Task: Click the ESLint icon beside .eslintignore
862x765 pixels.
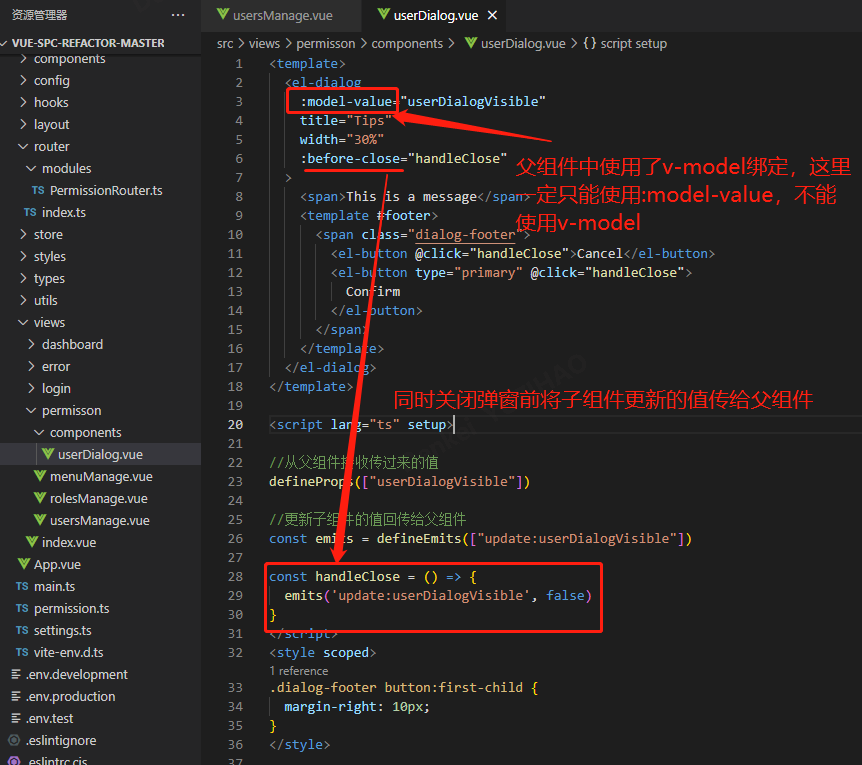Action: click(15, 740)
